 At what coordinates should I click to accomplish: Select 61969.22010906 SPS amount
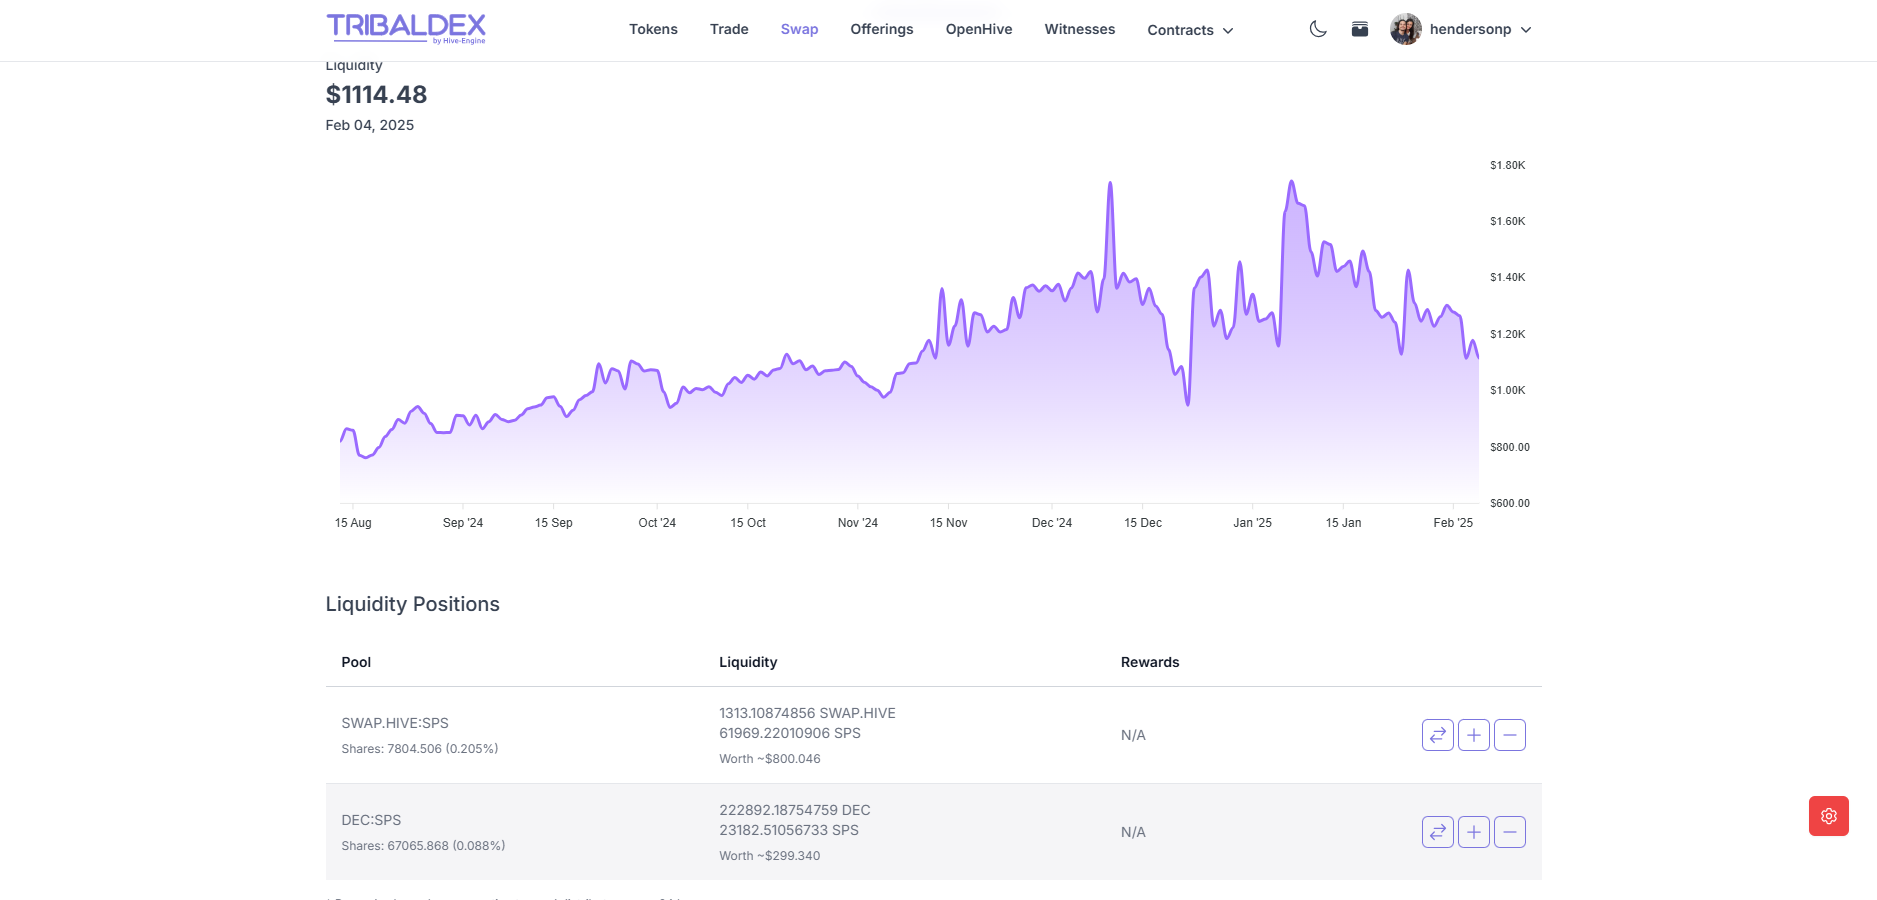pos(790,733)
